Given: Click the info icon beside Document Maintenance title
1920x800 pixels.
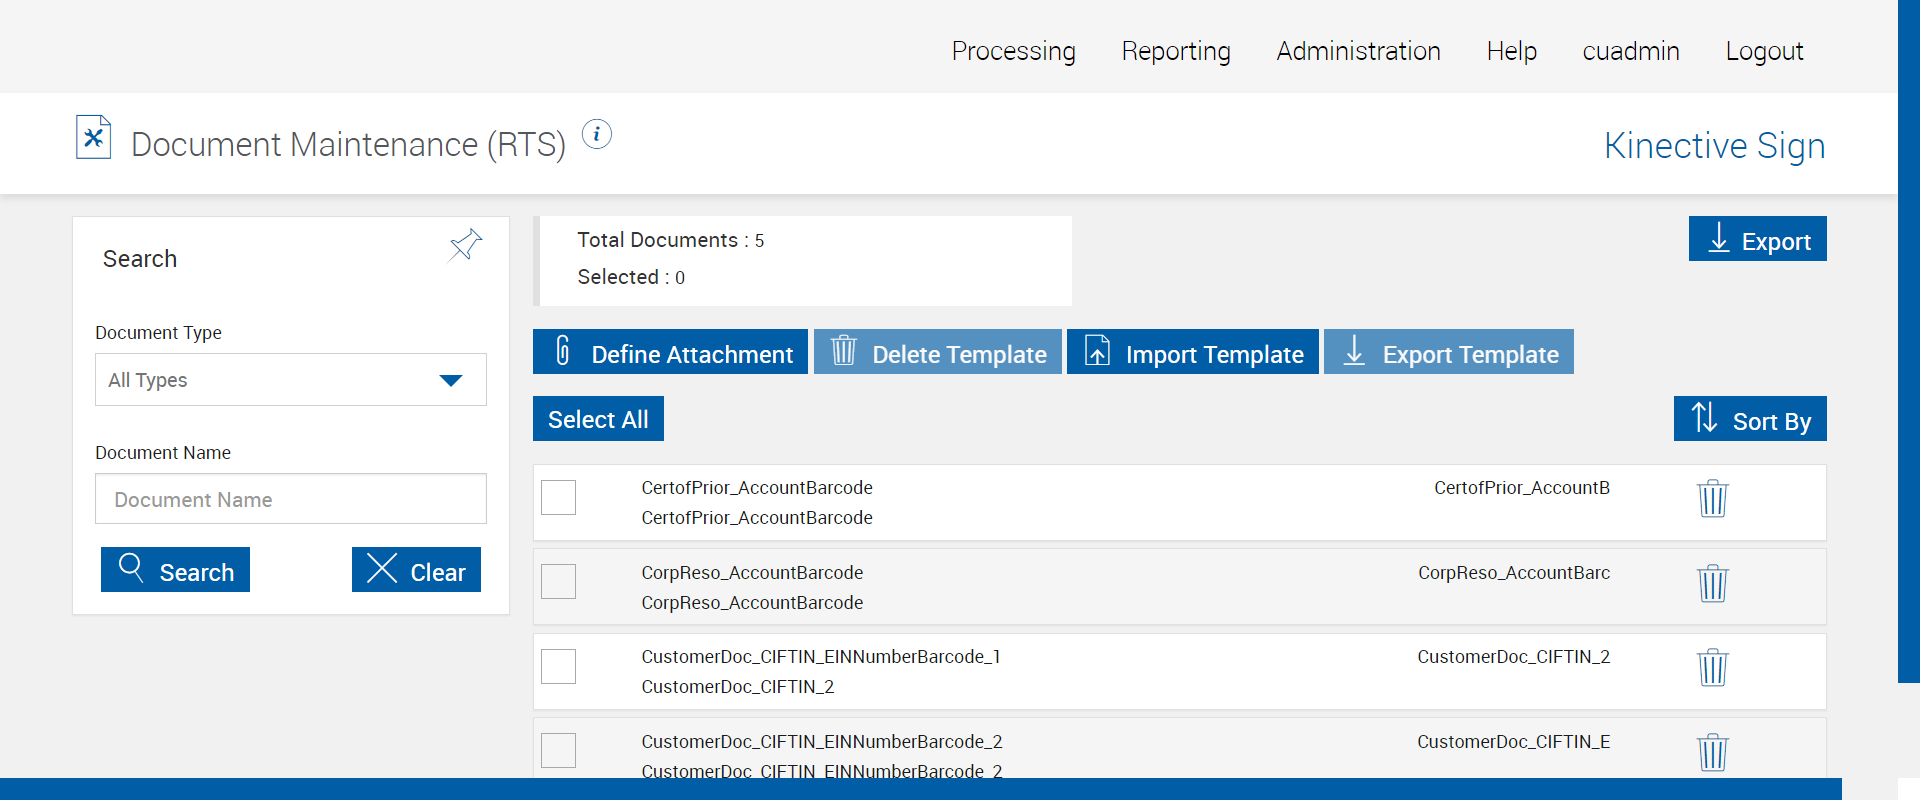Looking at the screenshot, I should 597,134.
